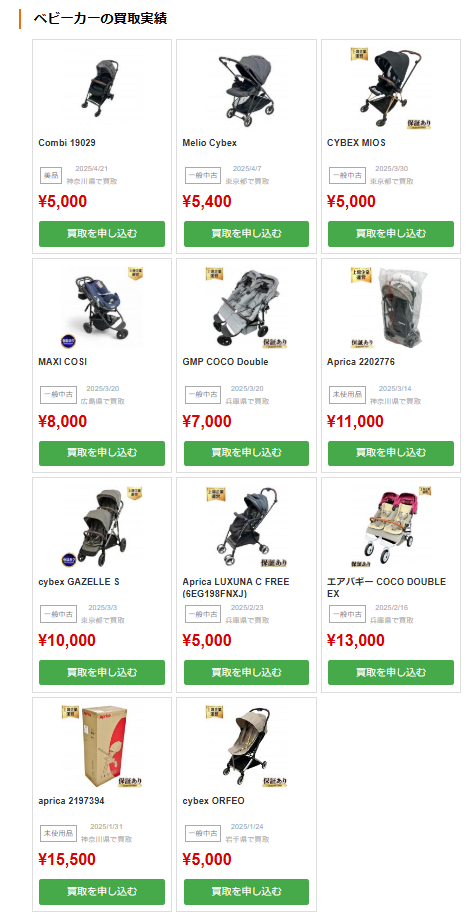This screenshot has height=919, width=473.
Task: Click the MAXI COSI product name
Action: pyautogui.click(x=63, y=362)
